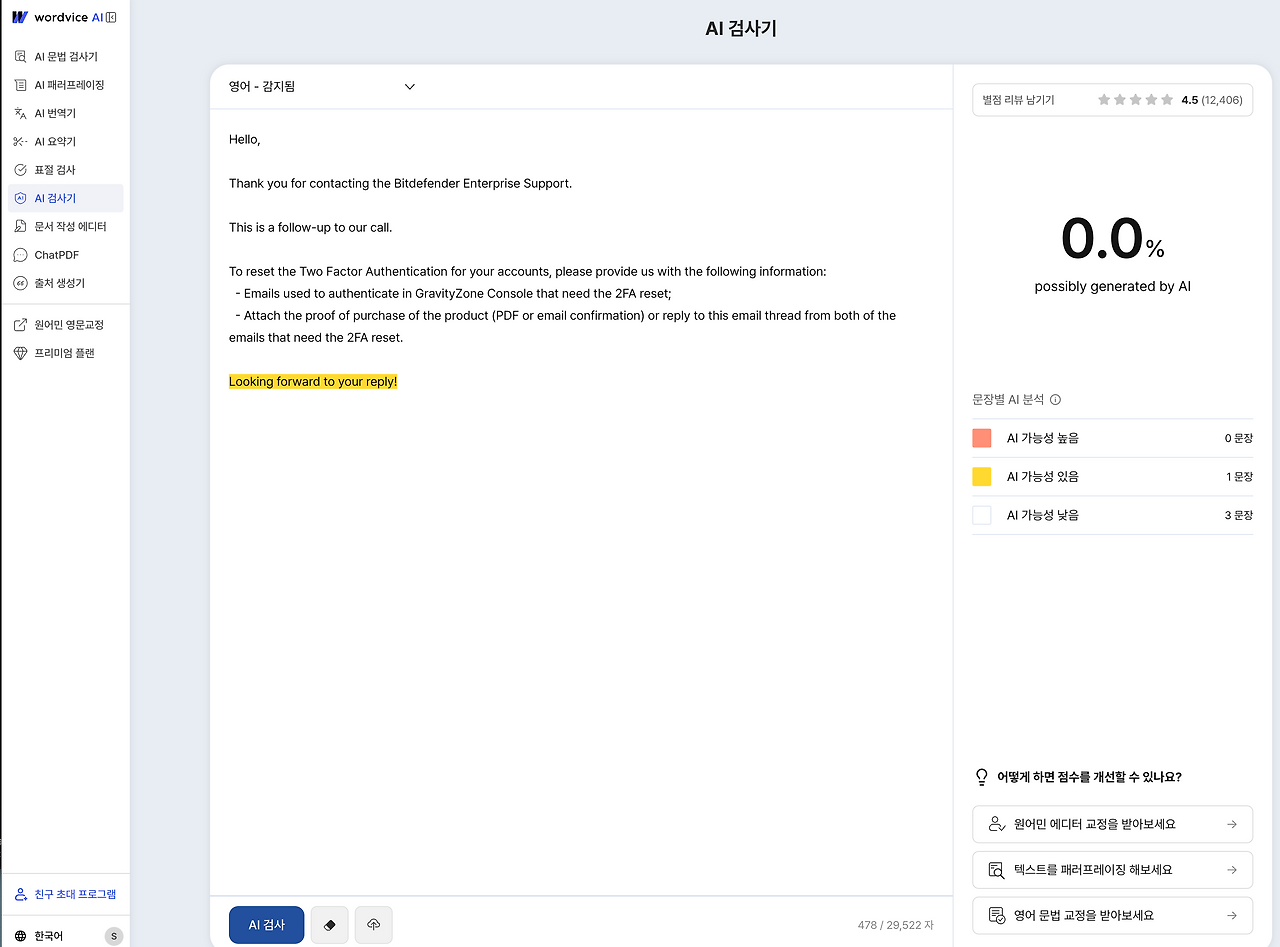Click the ChatPDF chat bubble icon
Screen dimensions: 1280x947
point(20,255)
